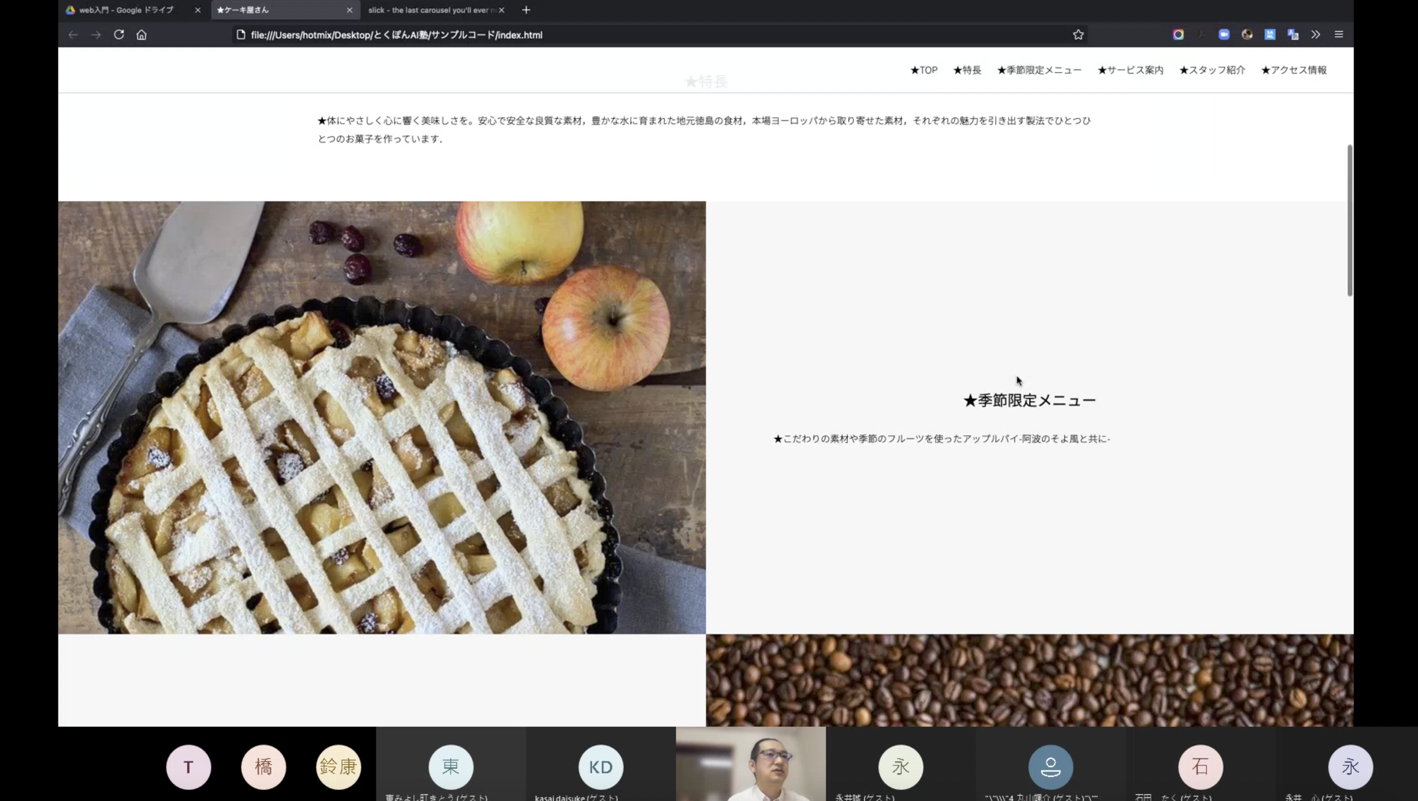Click the apple pie photo
This screenshot has height=801, width=1418.
[x=382, y=418]
